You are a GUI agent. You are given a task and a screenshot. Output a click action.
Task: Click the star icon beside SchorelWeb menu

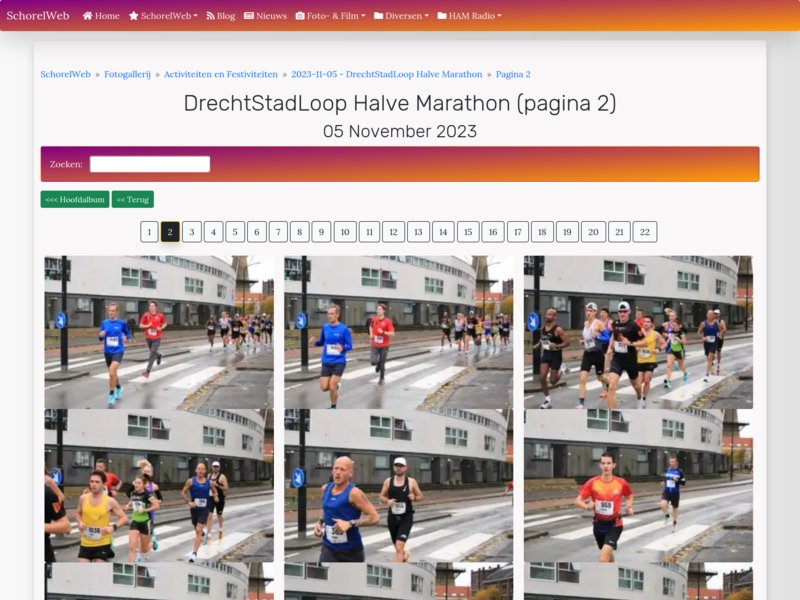click(x=134, y=16)
